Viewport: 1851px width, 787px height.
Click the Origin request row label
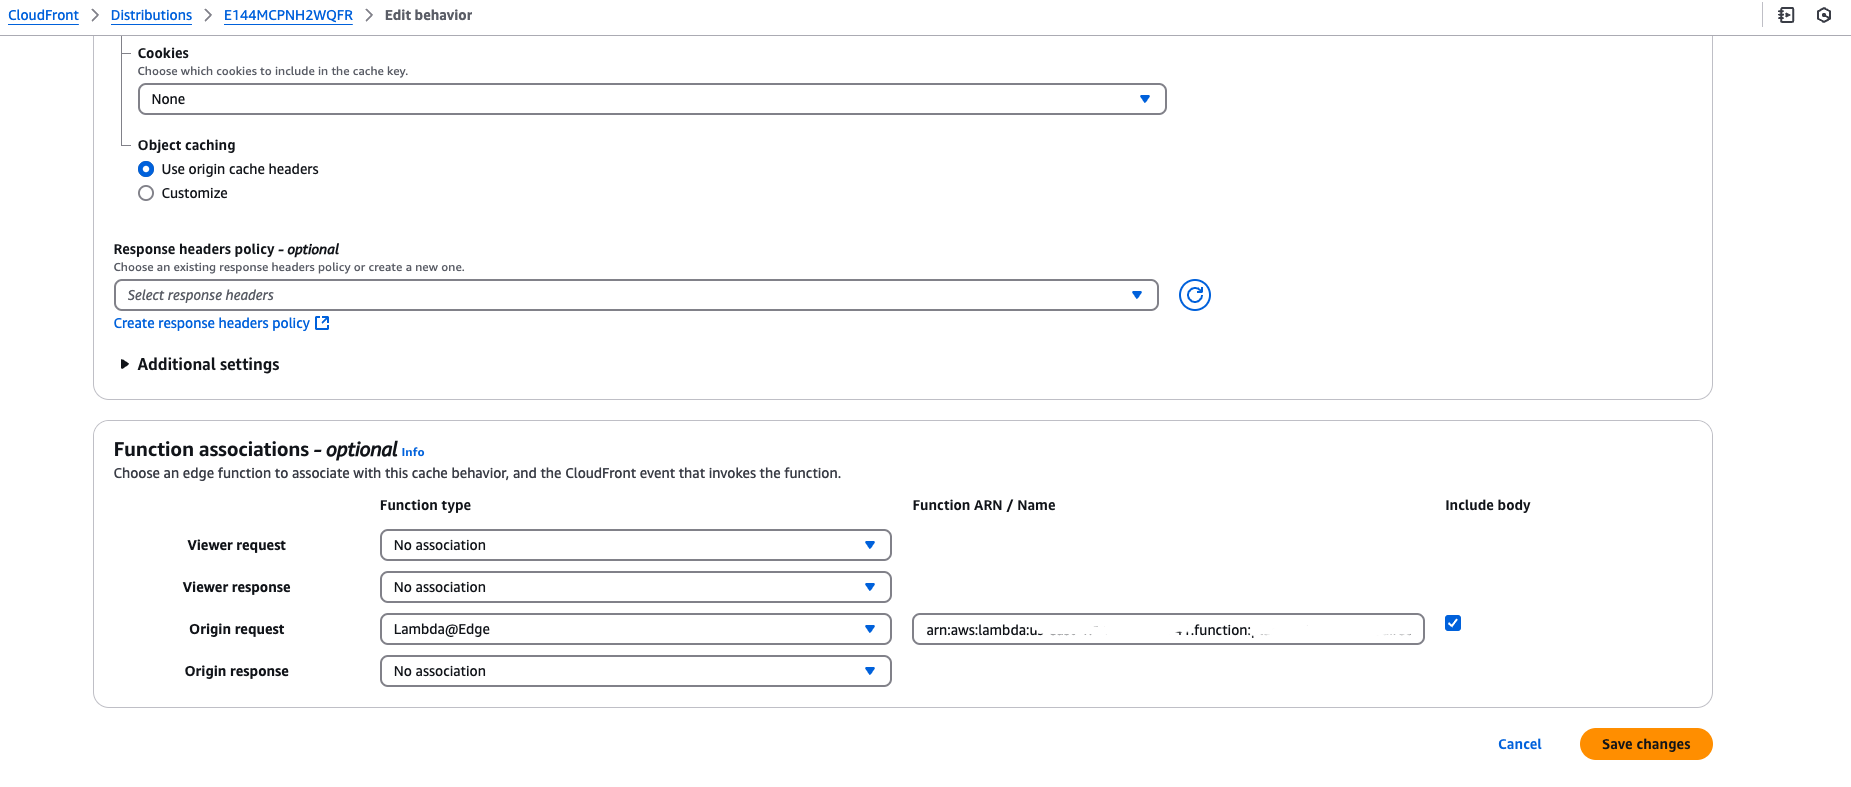click(x=237, y=629)
